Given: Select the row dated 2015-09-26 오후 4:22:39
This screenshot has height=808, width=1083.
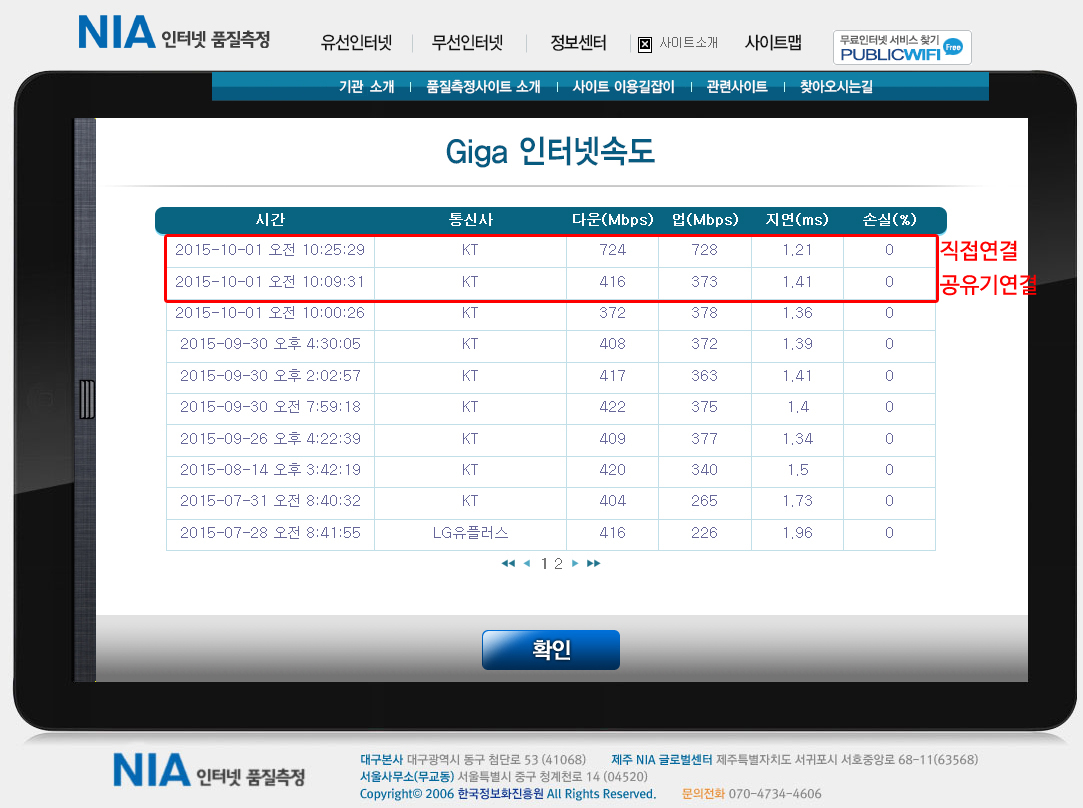Looking at the screenshot, I should pyautogui.click(x=550, y=439).
